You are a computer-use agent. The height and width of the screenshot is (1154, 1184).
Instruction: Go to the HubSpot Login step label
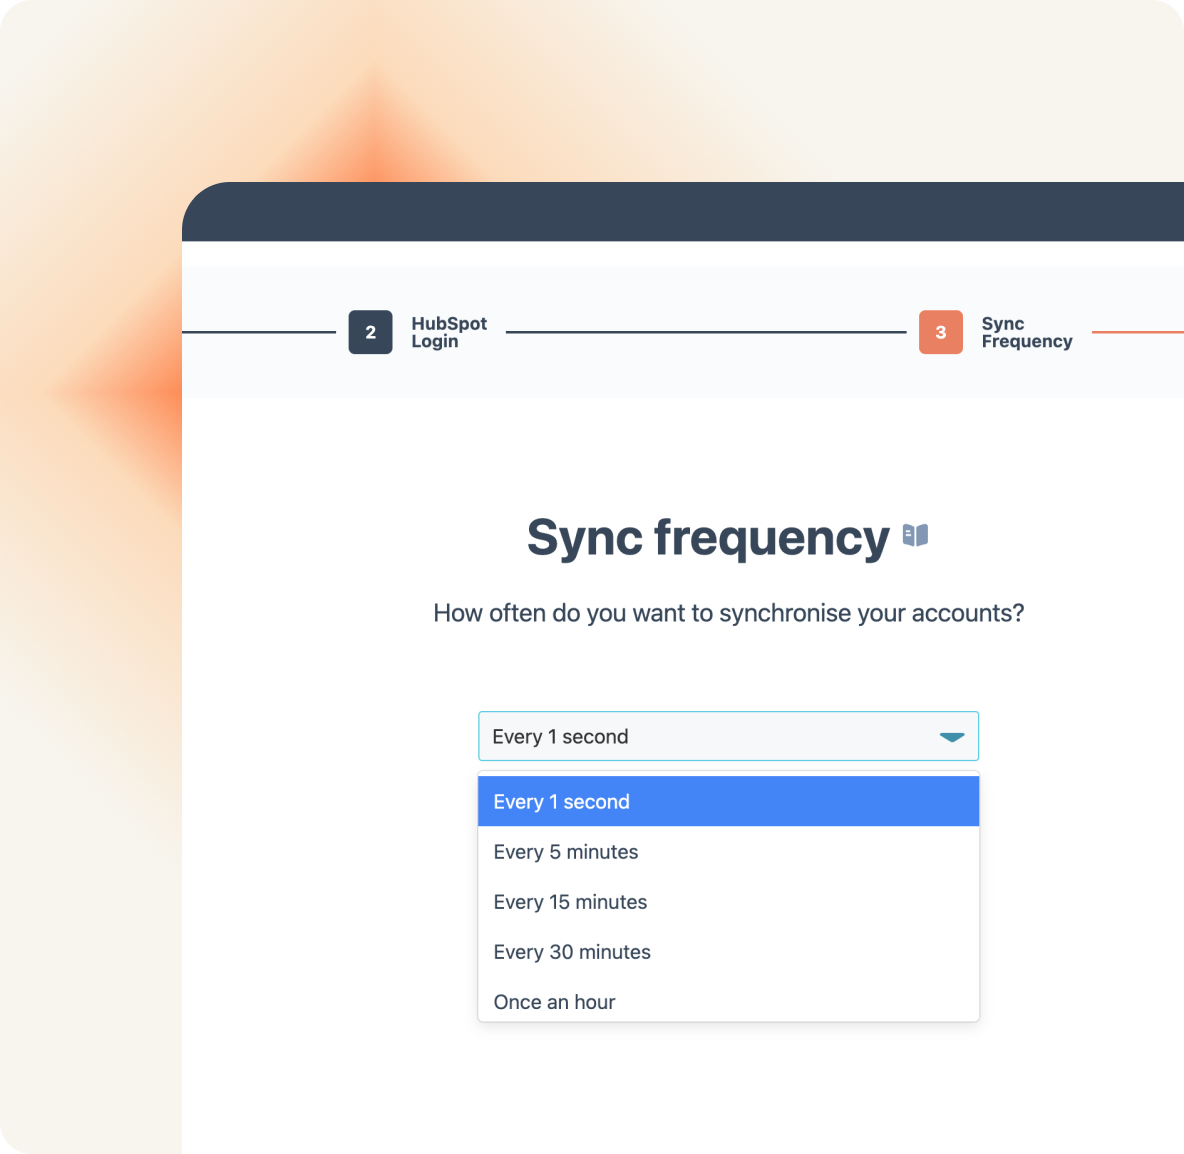click(x=448, y=332)
